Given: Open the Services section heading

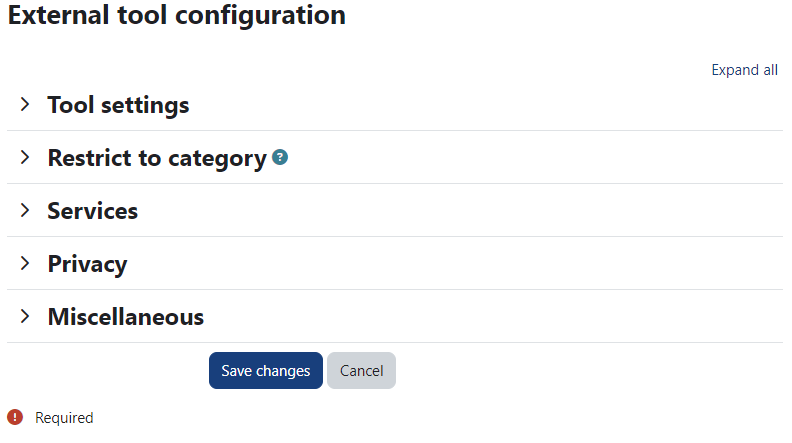Looking at the screenshot, I should 92,211.
